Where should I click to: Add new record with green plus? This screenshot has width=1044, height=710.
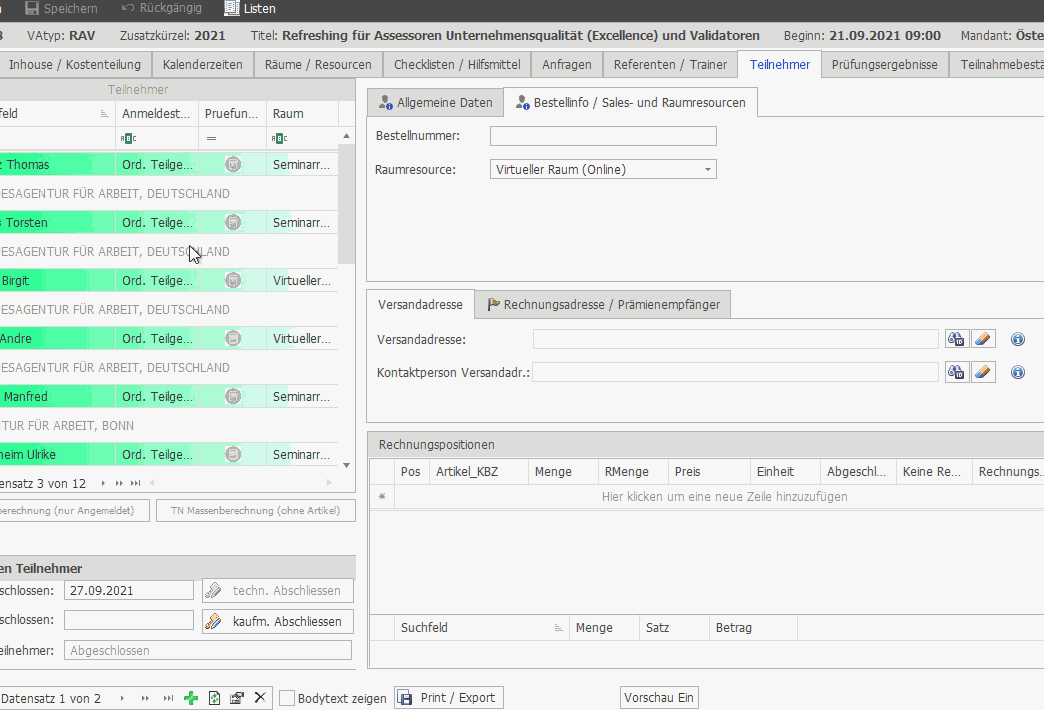191,698
